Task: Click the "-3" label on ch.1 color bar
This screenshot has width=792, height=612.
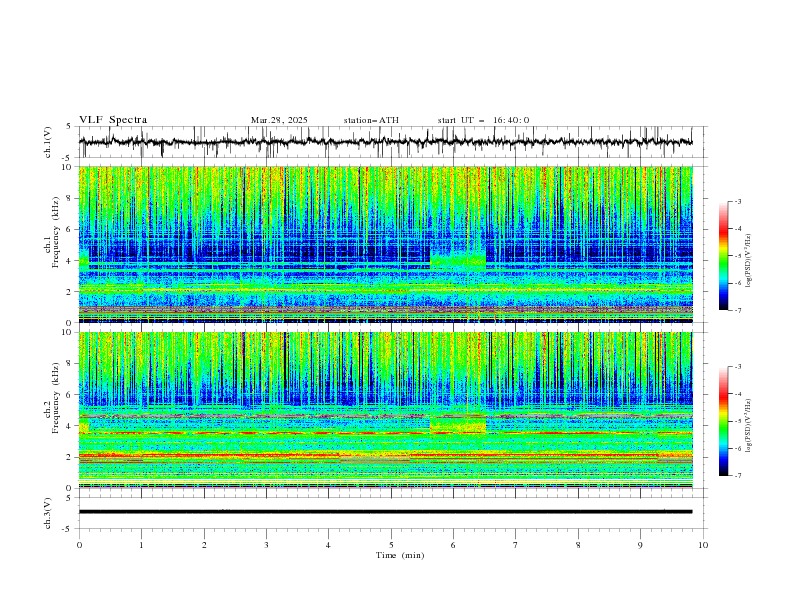Action: [x=738, y=201]
